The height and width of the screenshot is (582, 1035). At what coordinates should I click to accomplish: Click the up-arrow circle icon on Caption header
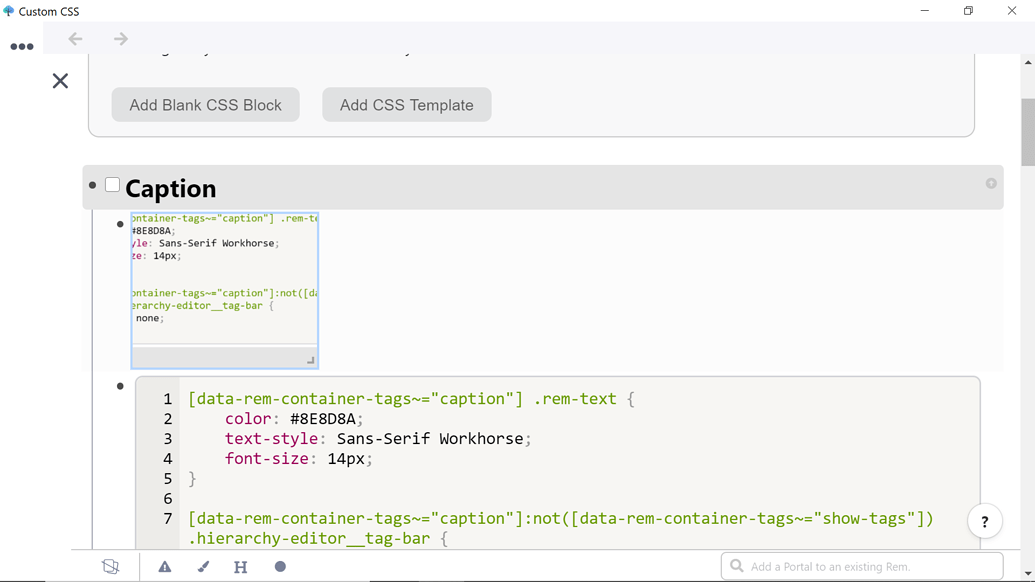tap(991, 183)
